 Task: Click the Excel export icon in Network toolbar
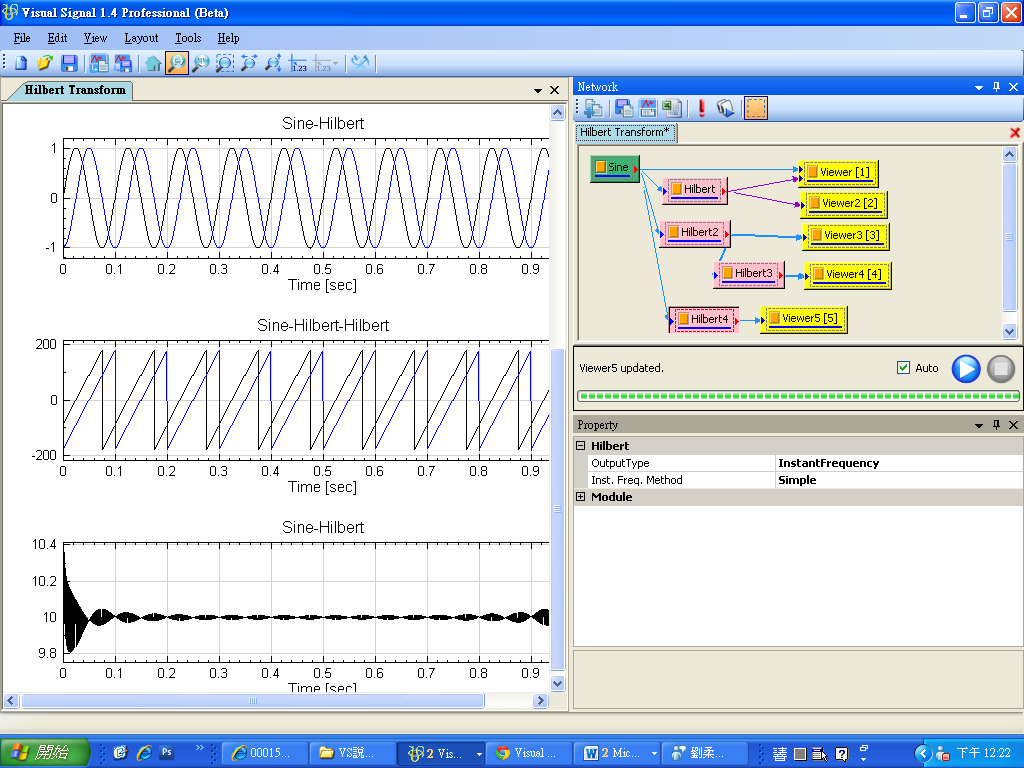click(672, 109)
